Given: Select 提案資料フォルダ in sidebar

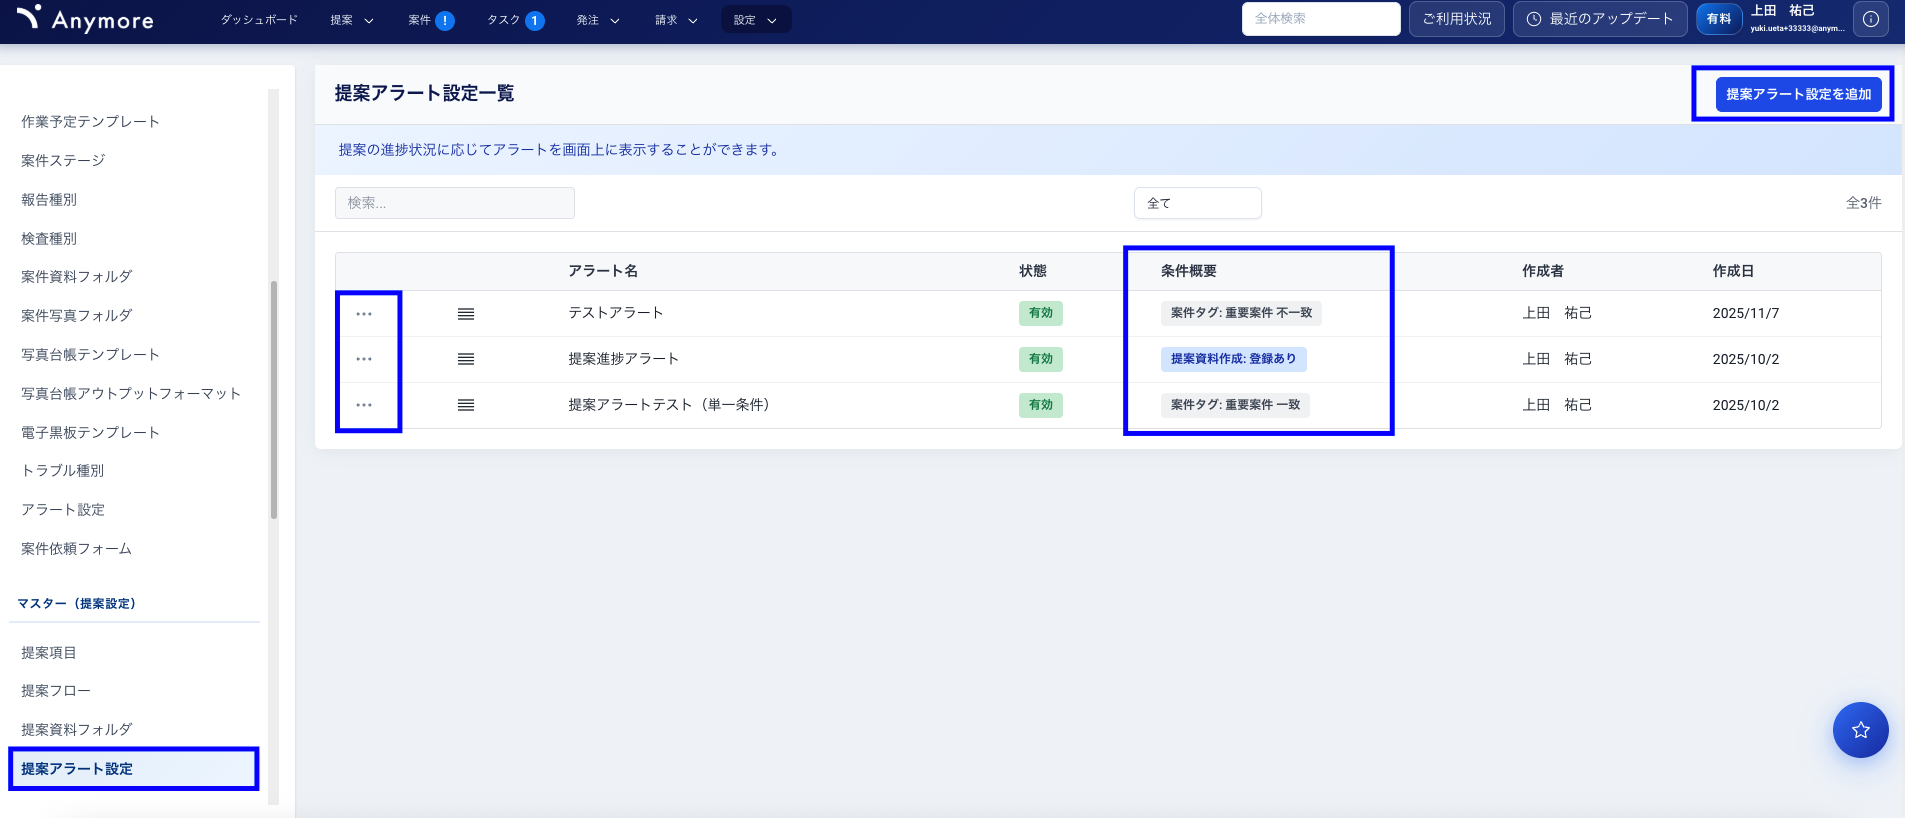Looking at the screenshot, I should tap(77, 730).
